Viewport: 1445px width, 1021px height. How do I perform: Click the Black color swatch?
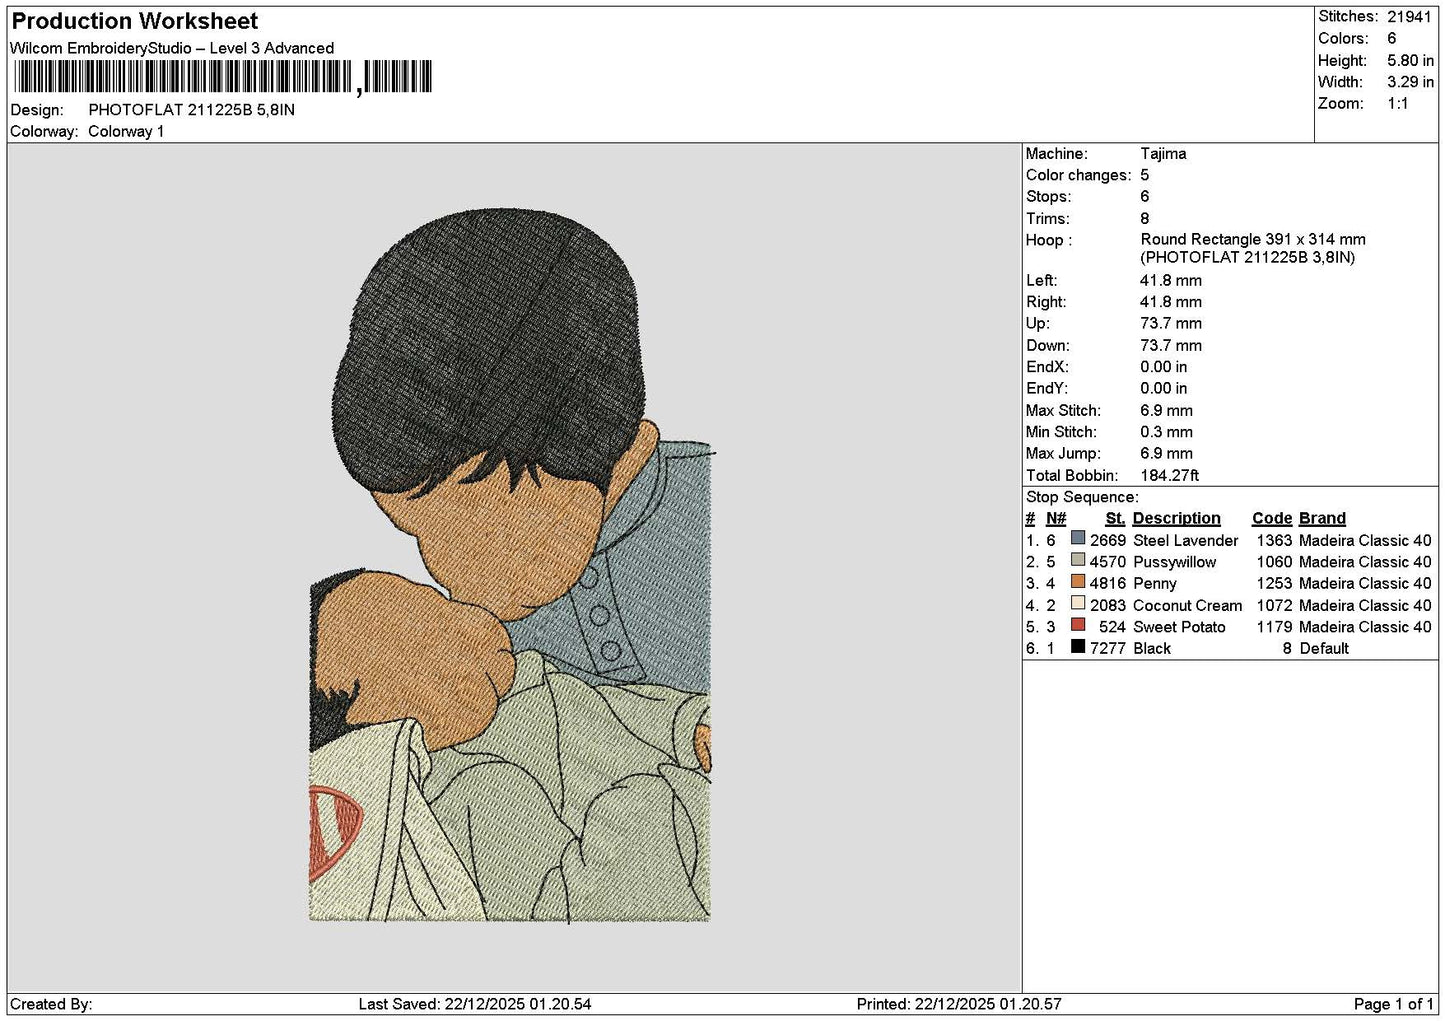1078,647
